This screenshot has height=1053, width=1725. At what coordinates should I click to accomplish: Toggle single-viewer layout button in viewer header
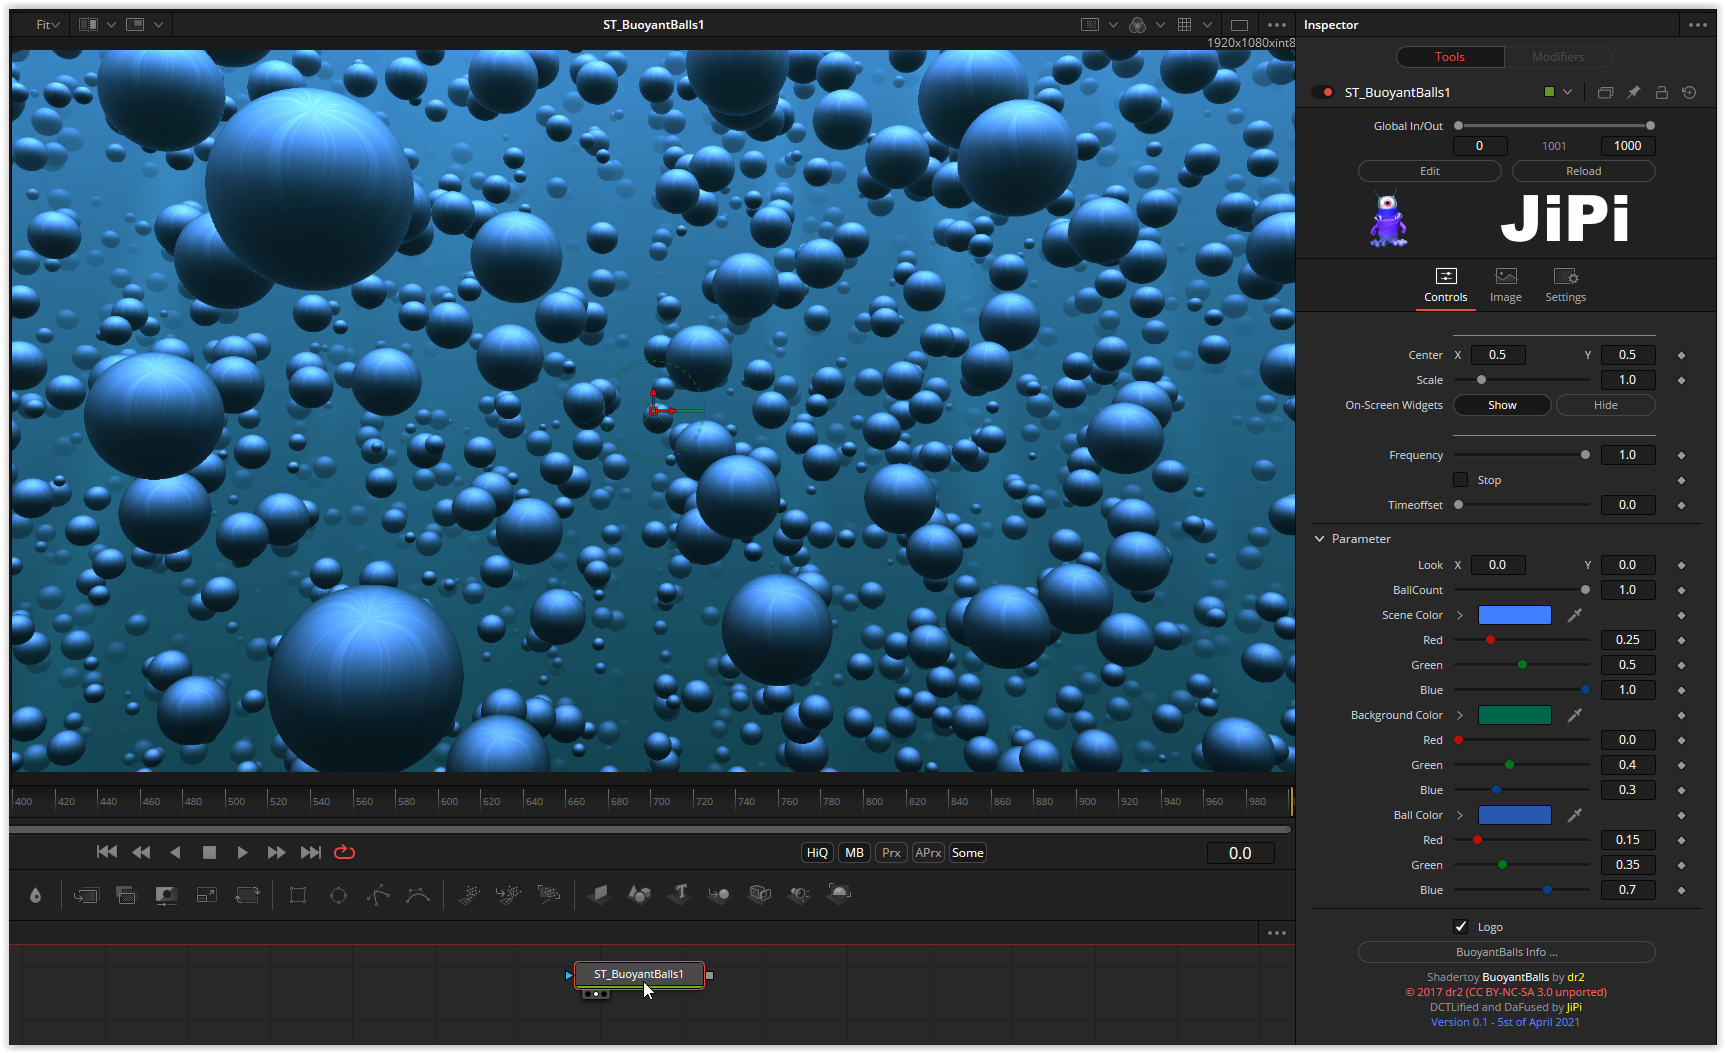click(x=1239, y=25)
